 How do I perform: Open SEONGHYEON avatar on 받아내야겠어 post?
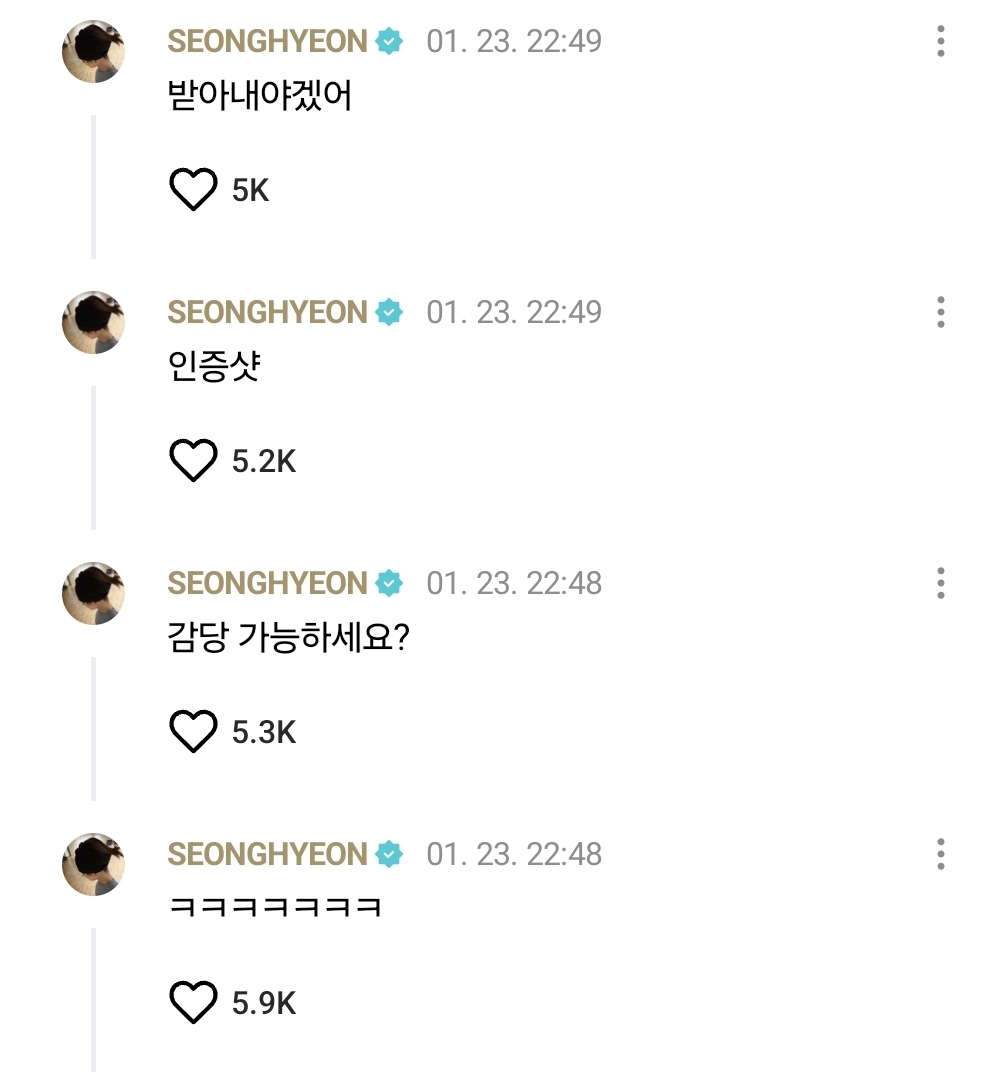pos(93,52)
